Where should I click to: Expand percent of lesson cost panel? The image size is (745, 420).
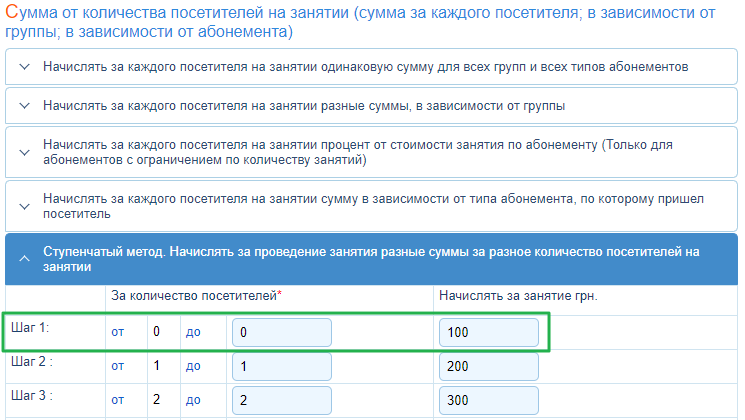pyautogui.click(x=370, y=152)
